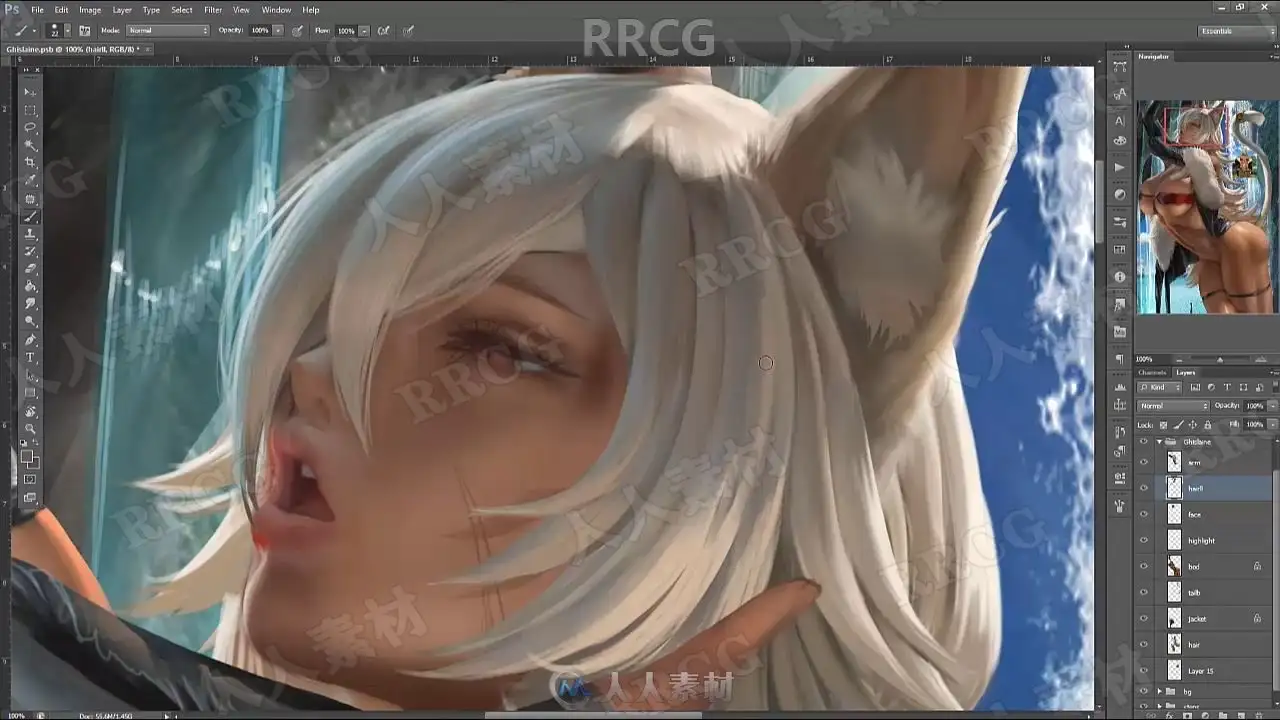The width and height of the screenshot is (1280, 720).
Task: Toggle Quick Mask mode
Action: [30, 480]
